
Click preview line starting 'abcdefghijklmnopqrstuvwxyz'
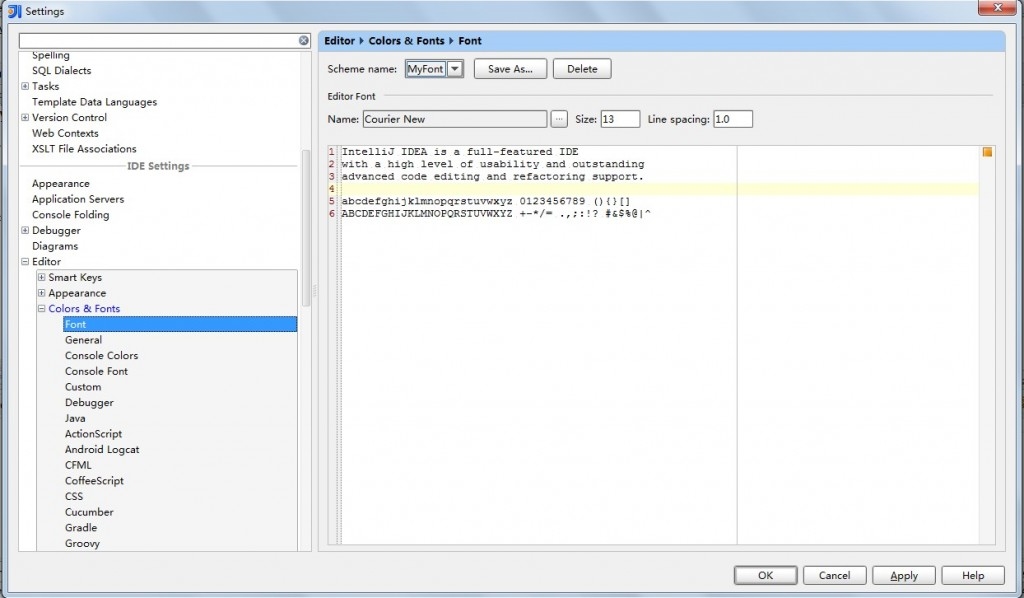pyautogui.click(x=486, y=201)
